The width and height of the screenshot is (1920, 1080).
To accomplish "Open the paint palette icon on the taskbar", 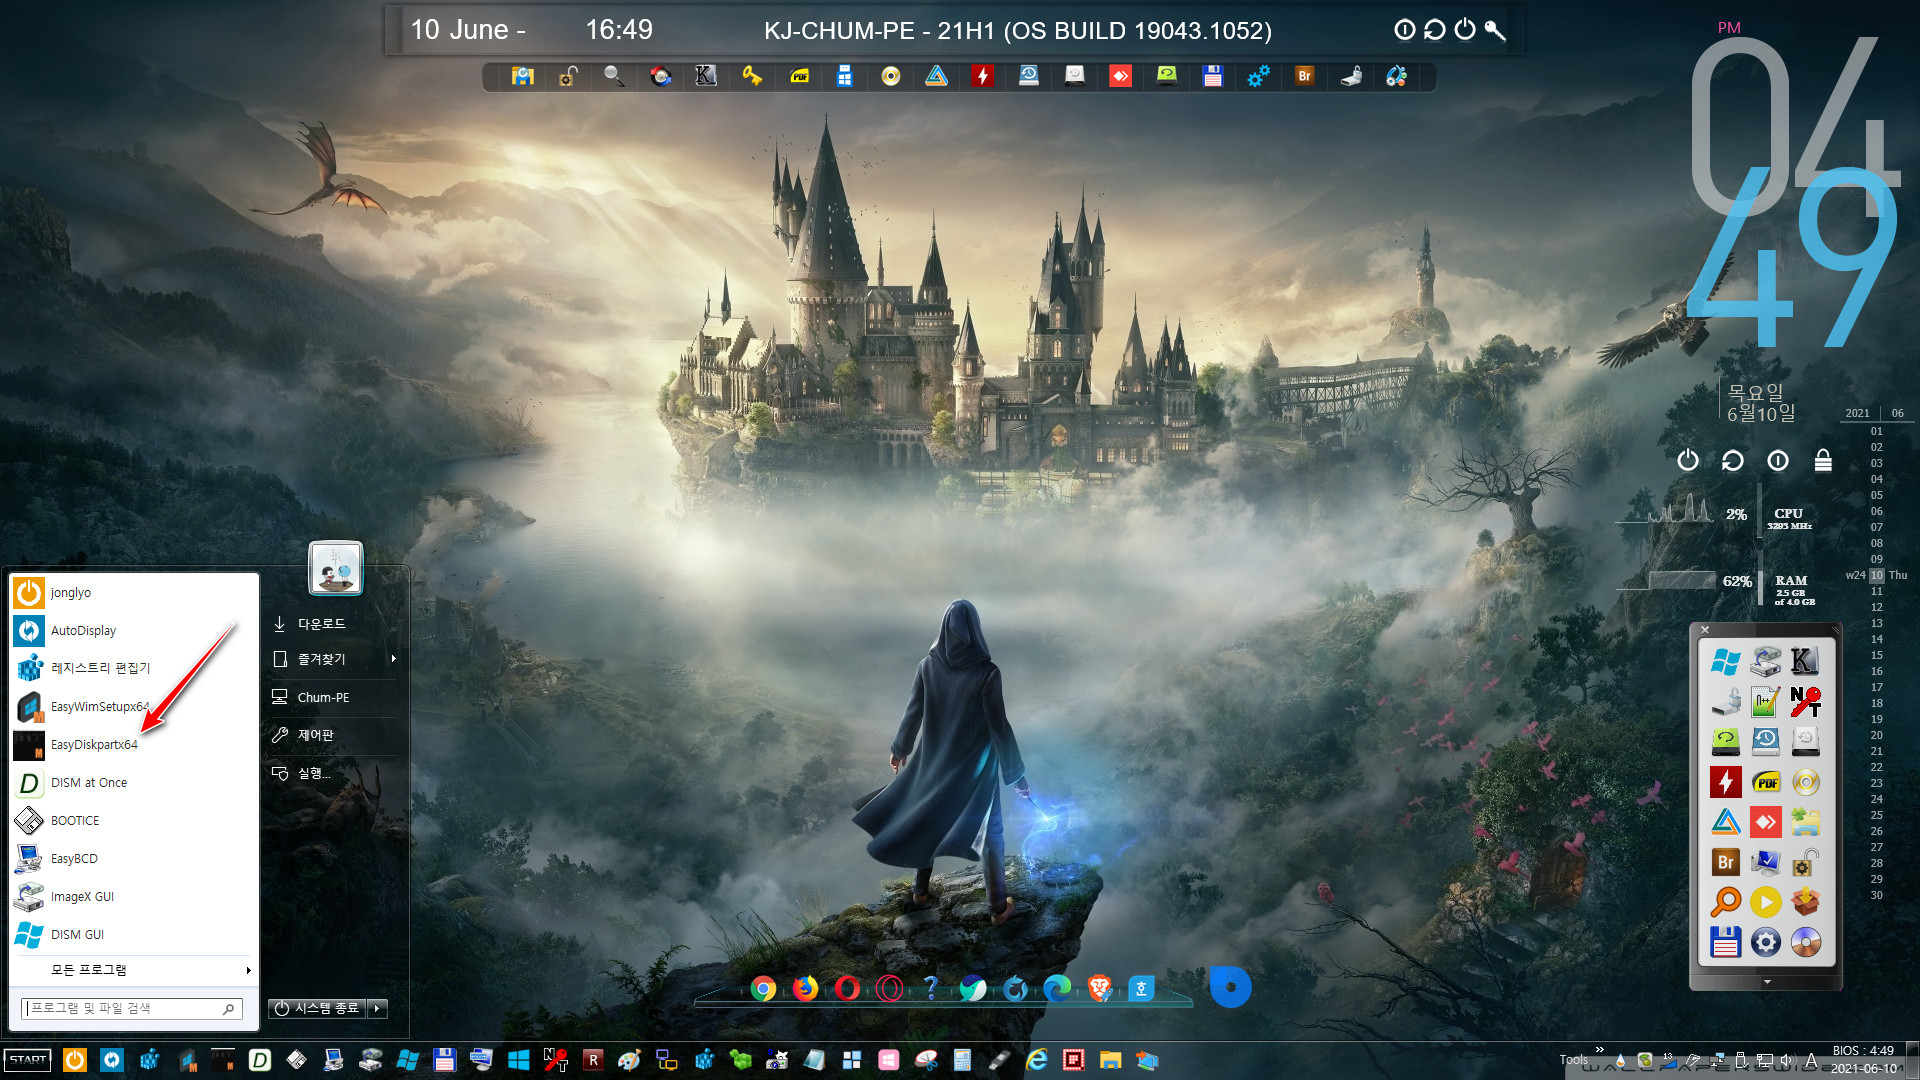I will pyautogui.click(x=629, y=1060).
